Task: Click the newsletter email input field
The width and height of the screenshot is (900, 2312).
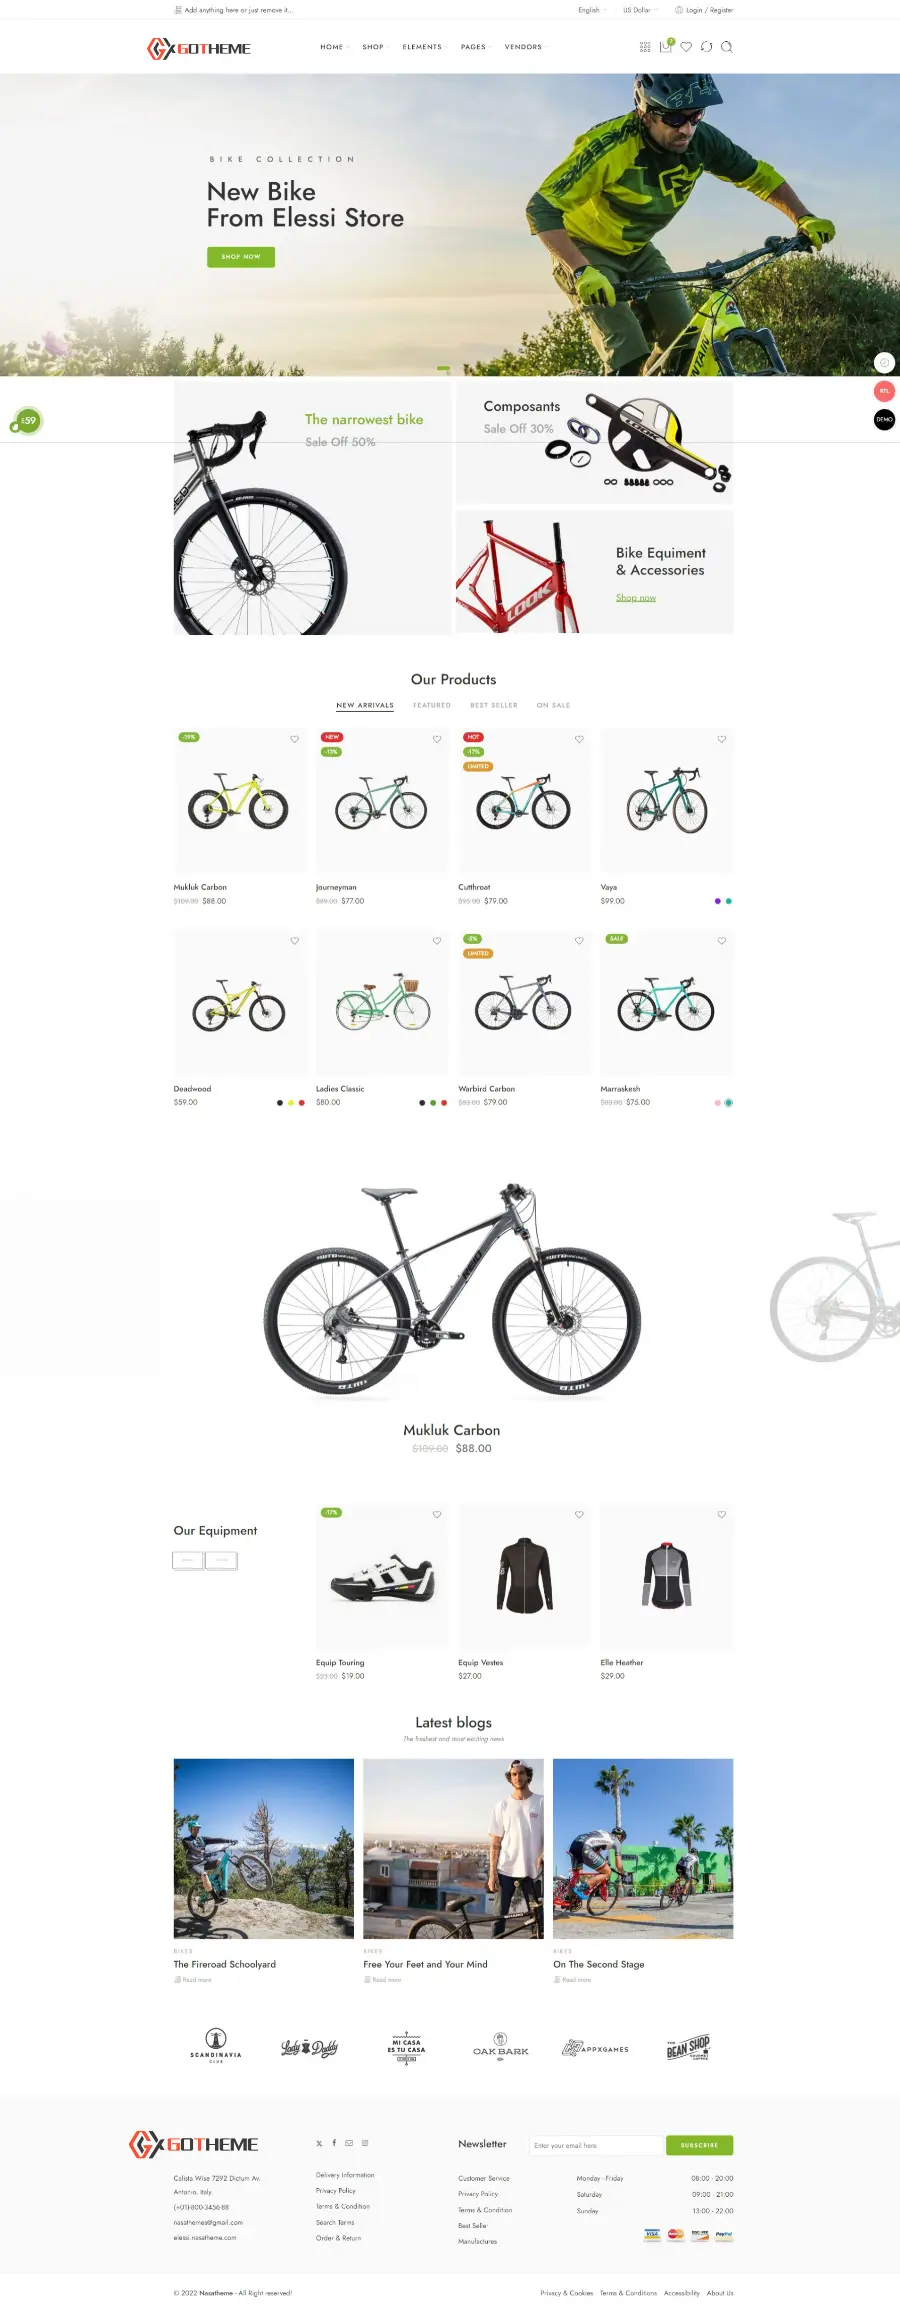Action: (x=596, y=2145)
